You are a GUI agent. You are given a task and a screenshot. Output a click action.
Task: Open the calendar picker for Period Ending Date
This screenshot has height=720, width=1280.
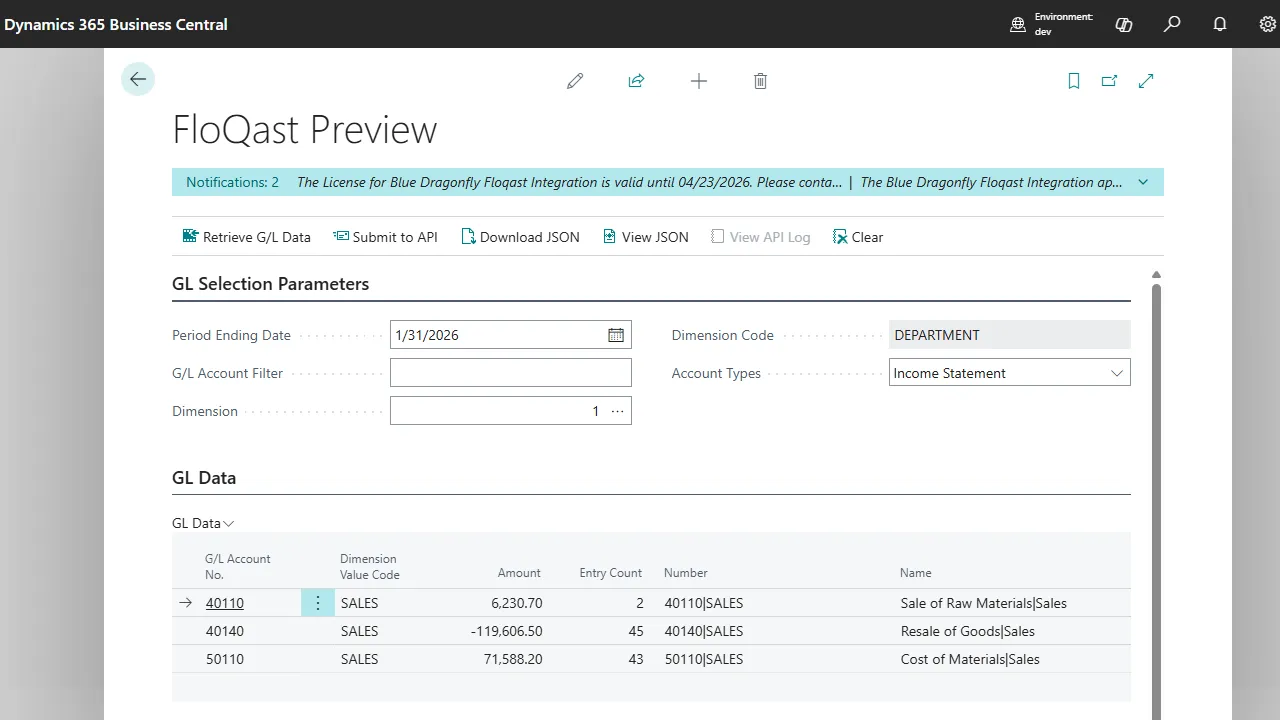tap(616, 335)
